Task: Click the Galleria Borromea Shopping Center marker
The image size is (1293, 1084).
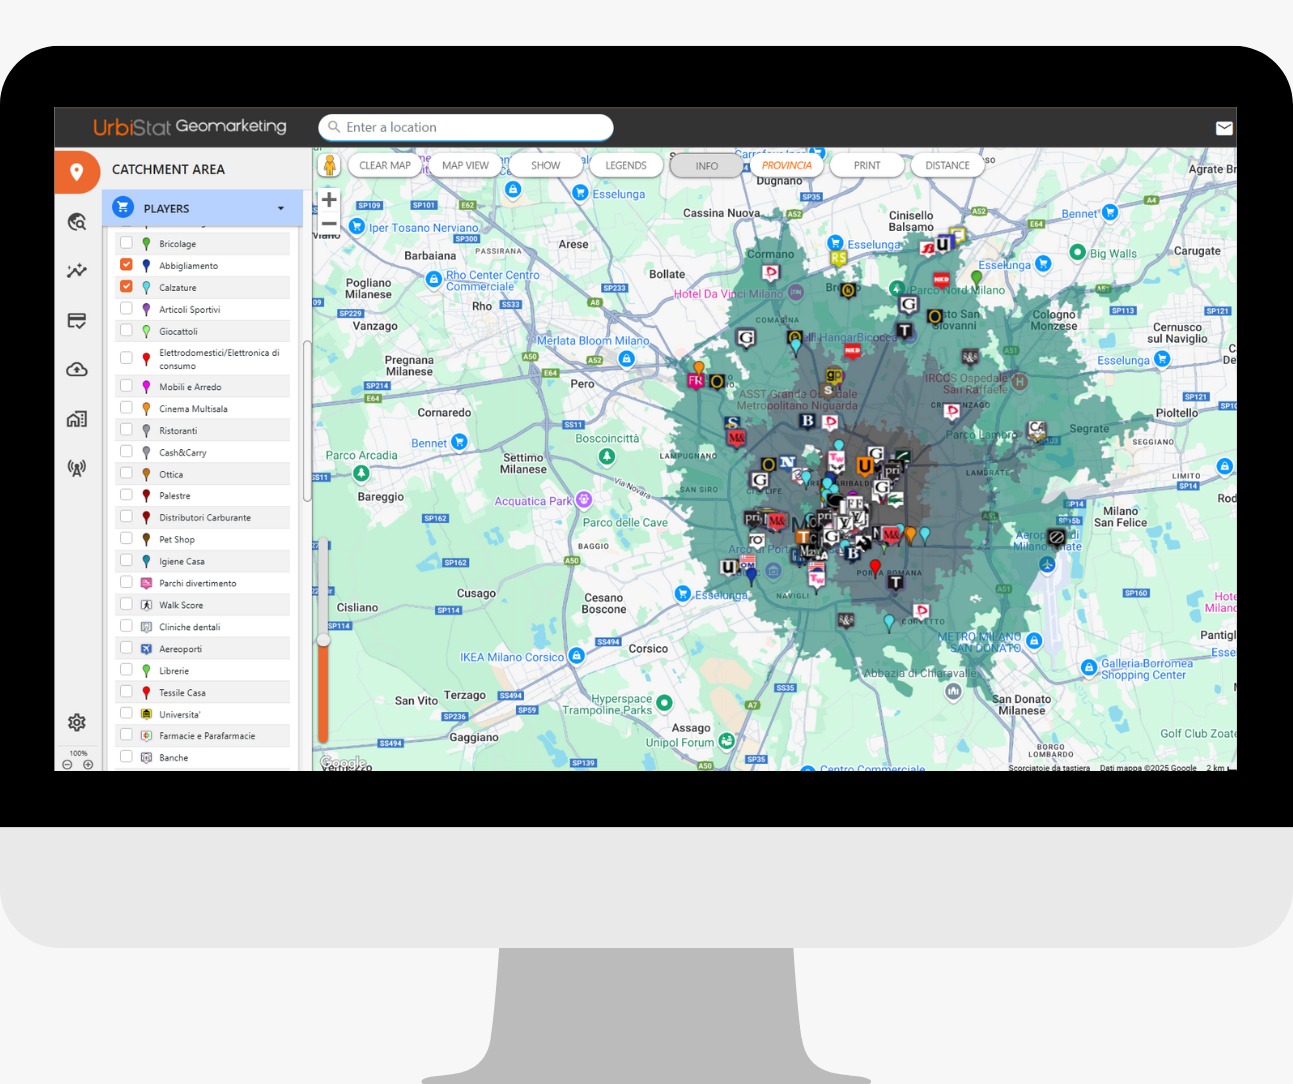Action: pyautogui.click(x=1089, y=667)
